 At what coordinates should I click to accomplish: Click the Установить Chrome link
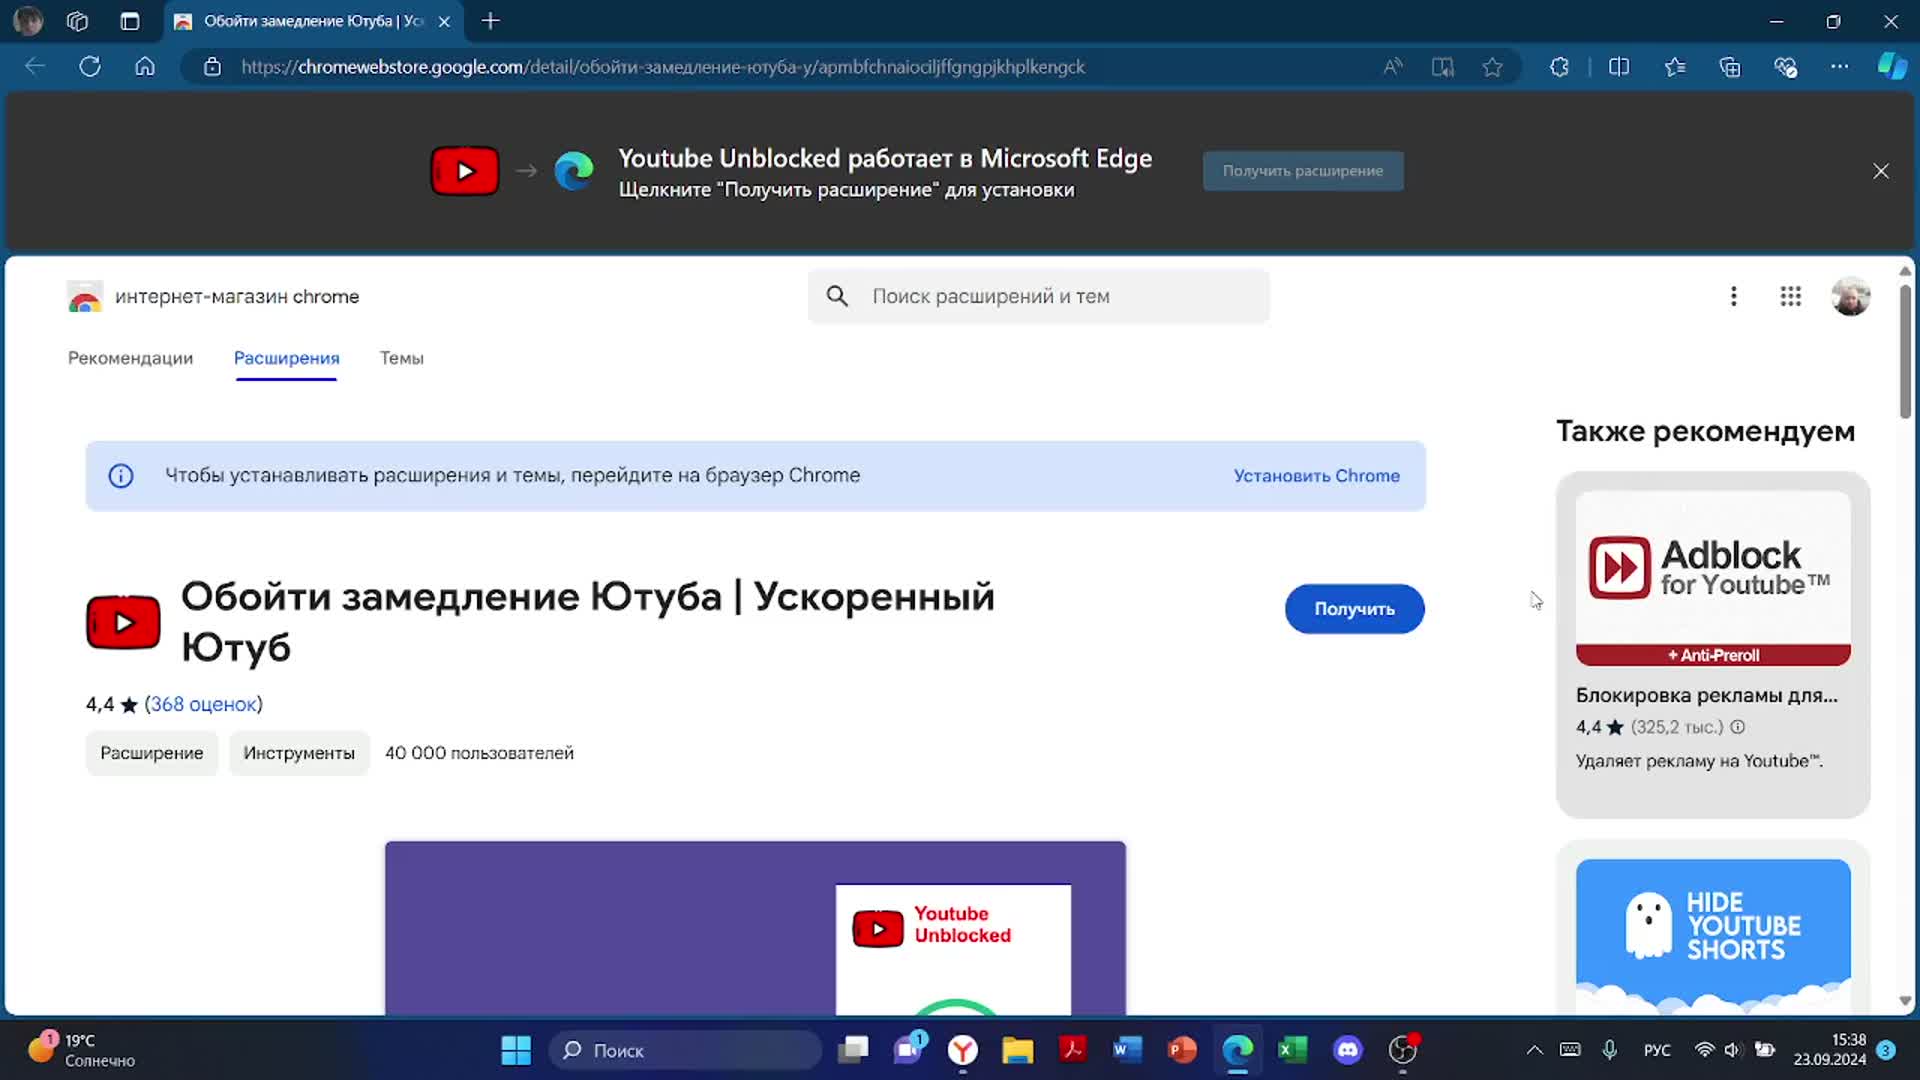pyautogui.click(x=1316, y=476)
